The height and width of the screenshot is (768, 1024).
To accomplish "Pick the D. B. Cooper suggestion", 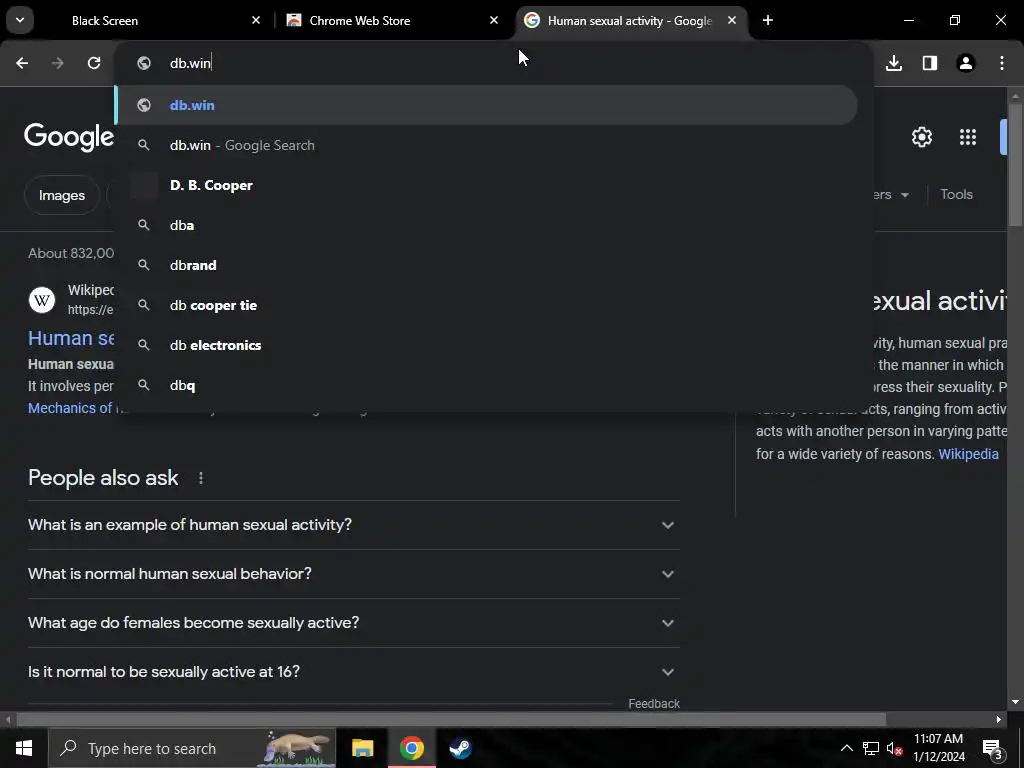I will click(x=487, y=185).
